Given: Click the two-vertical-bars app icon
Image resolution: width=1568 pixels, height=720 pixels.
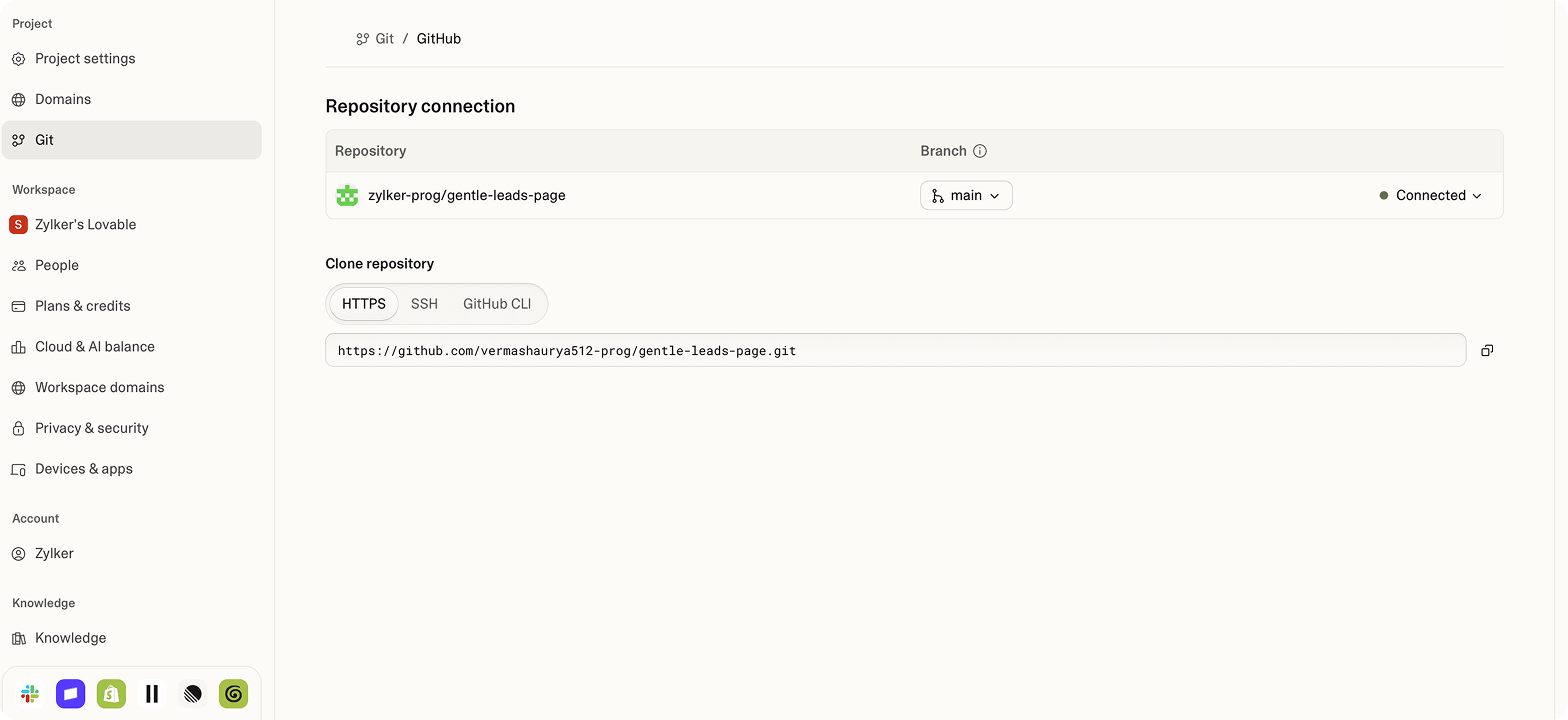Looking at the screenshot, I should click(x=152, y=694).
